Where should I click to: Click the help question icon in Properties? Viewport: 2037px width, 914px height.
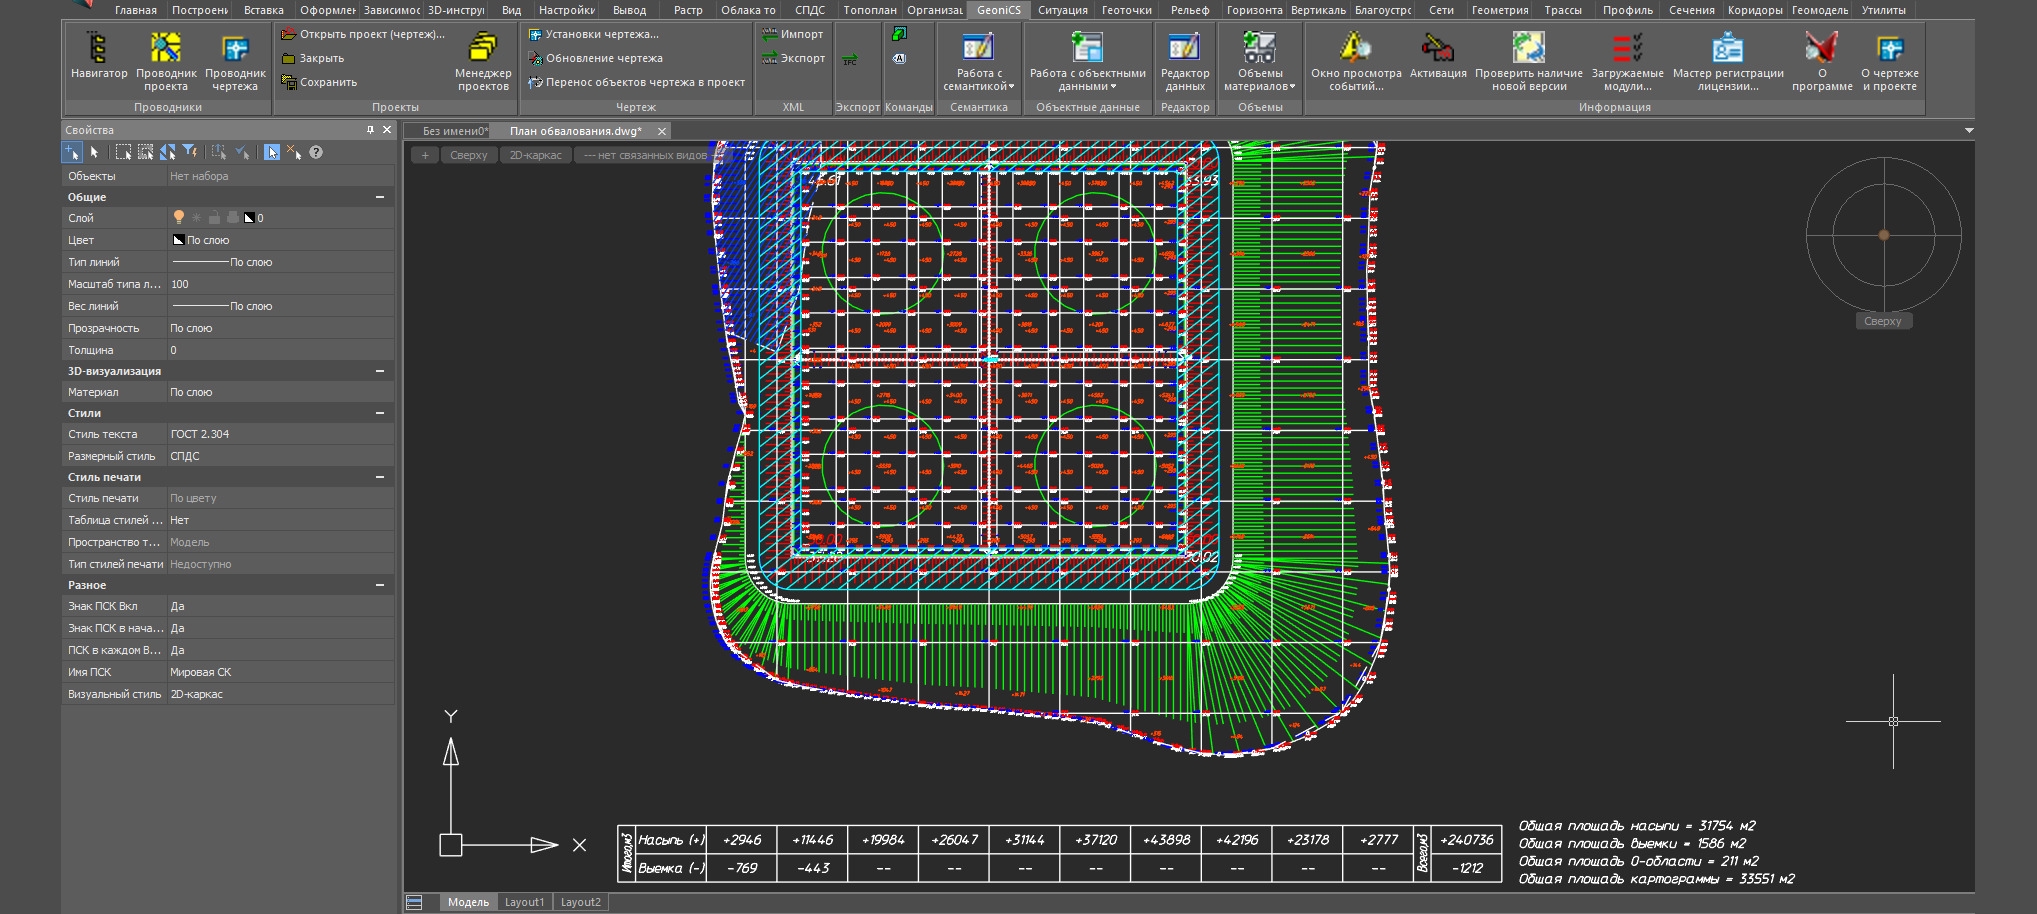tap(316, 152)
